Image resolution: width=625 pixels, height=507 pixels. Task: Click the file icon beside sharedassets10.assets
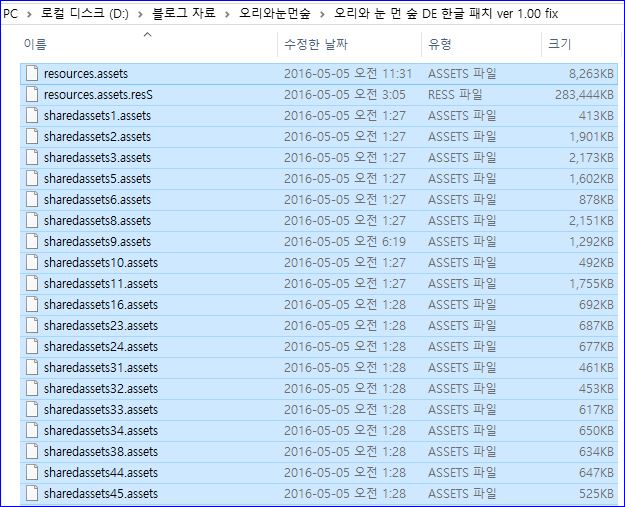pyautogui.click(x=32, y=263)
